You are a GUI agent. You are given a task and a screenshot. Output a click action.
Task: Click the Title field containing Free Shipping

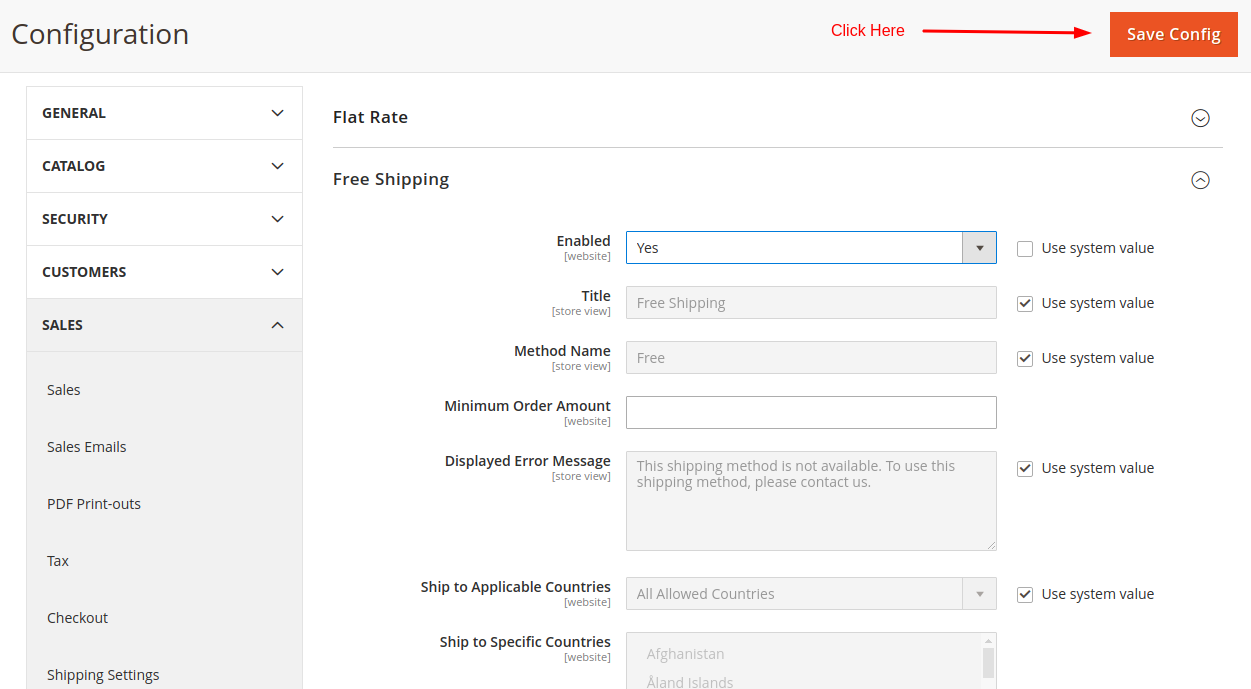coord(811,303)
